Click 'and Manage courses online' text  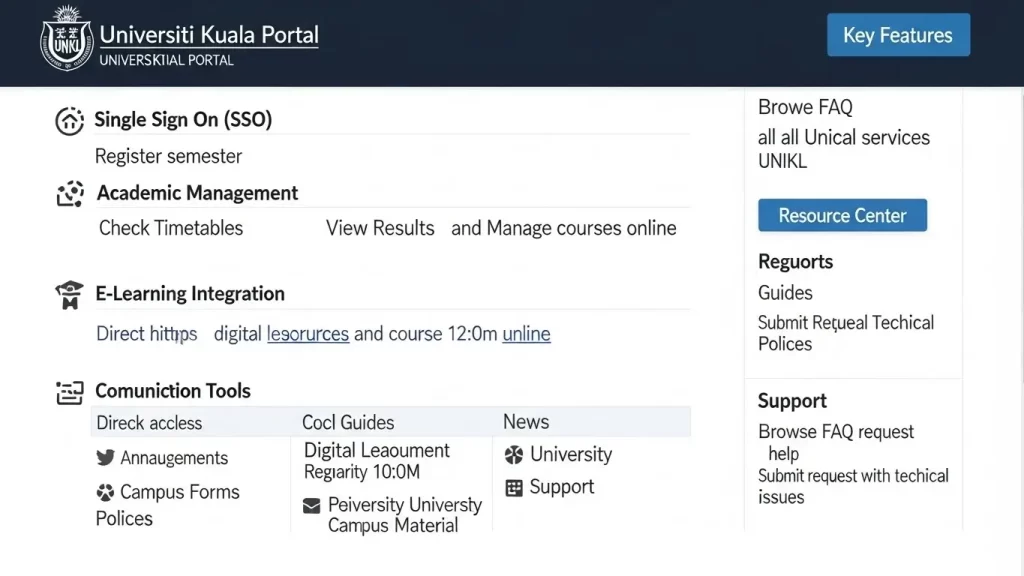click(564, 228)
